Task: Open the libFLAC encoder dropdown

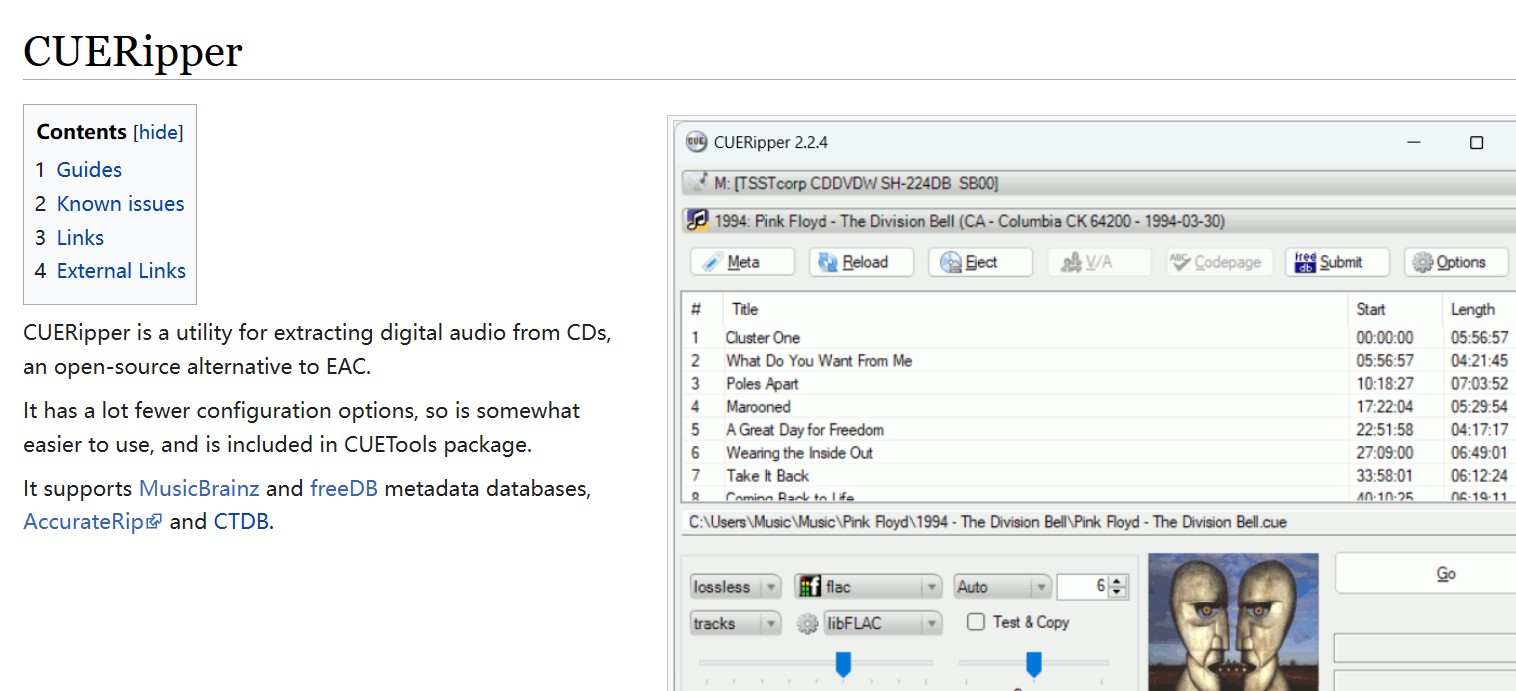Action: [x=883, y=624]
